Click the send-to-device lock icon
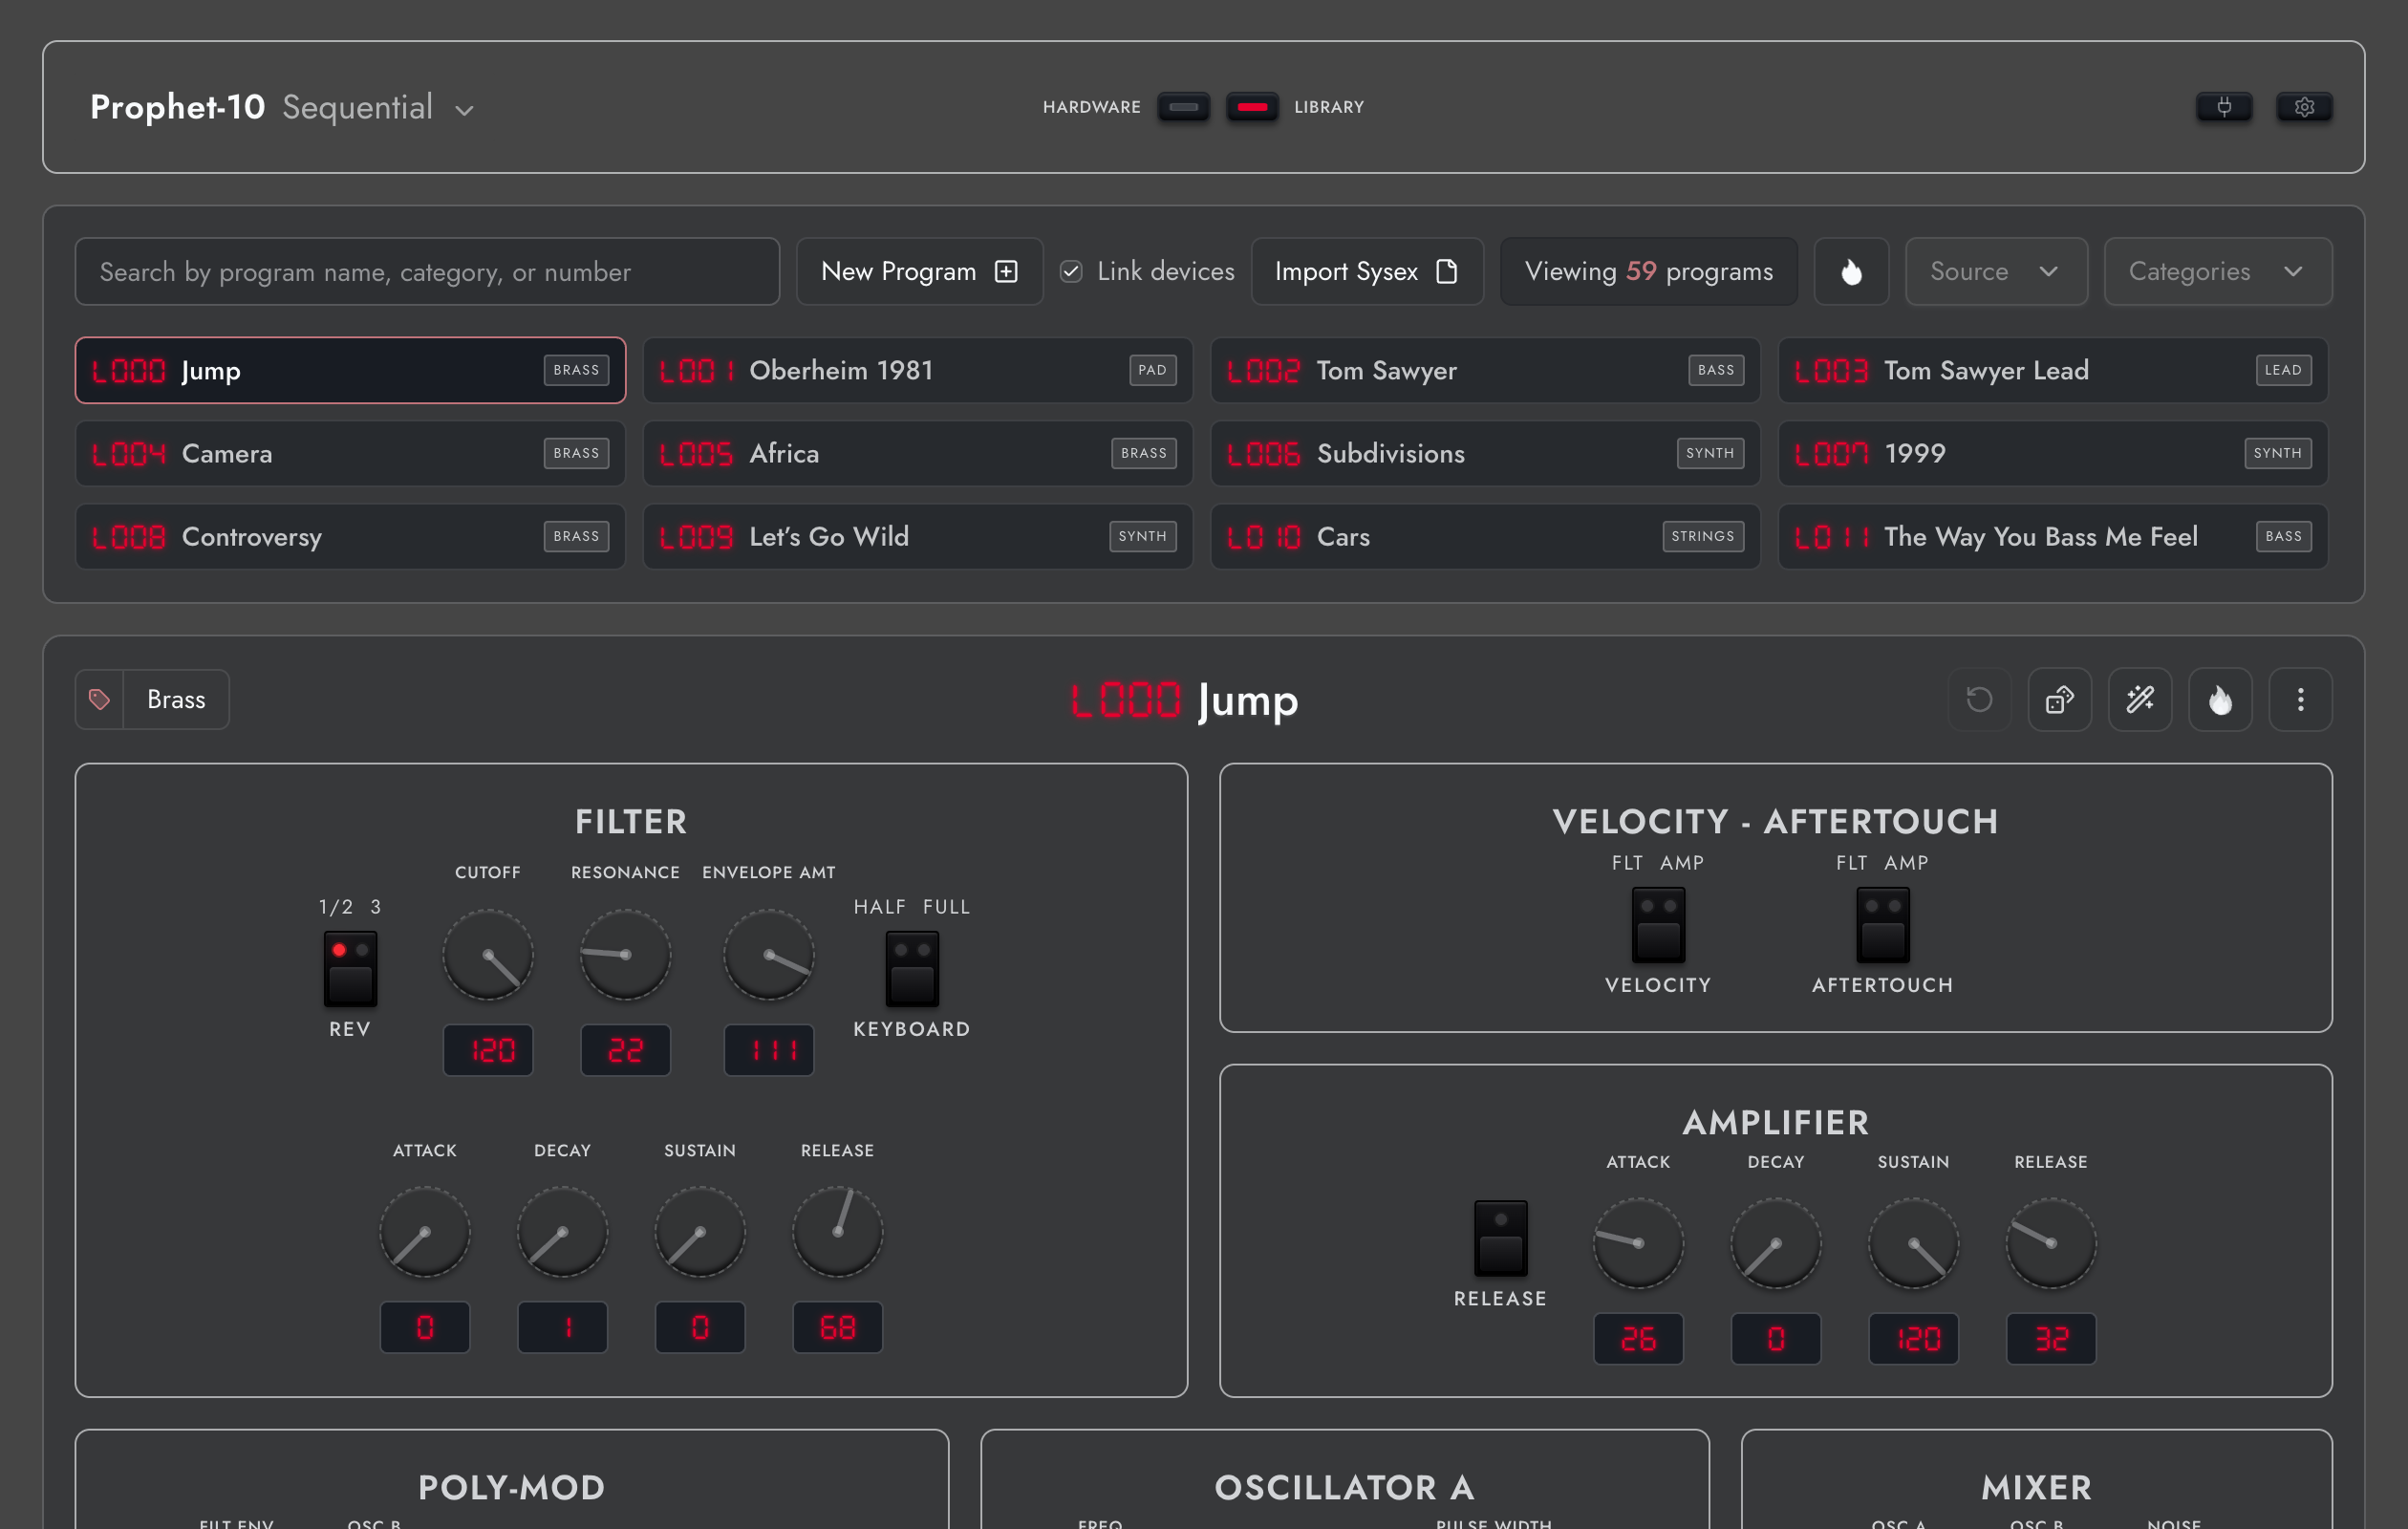The height and width of the screenshot is (1529, 2408). click(x=2059, y=699)
